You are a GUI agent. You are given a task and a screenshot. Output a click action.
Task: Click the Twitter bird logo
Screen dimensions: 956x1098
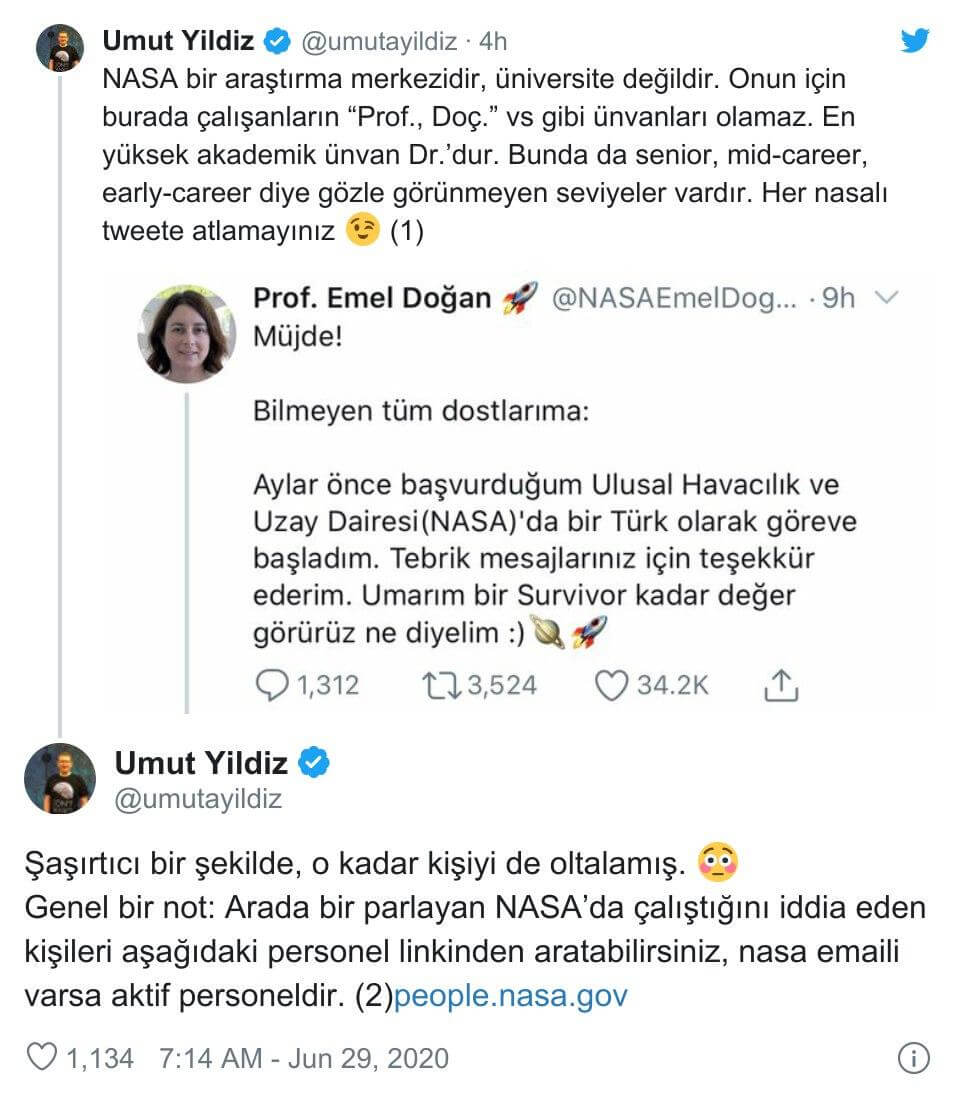[914, 40]
